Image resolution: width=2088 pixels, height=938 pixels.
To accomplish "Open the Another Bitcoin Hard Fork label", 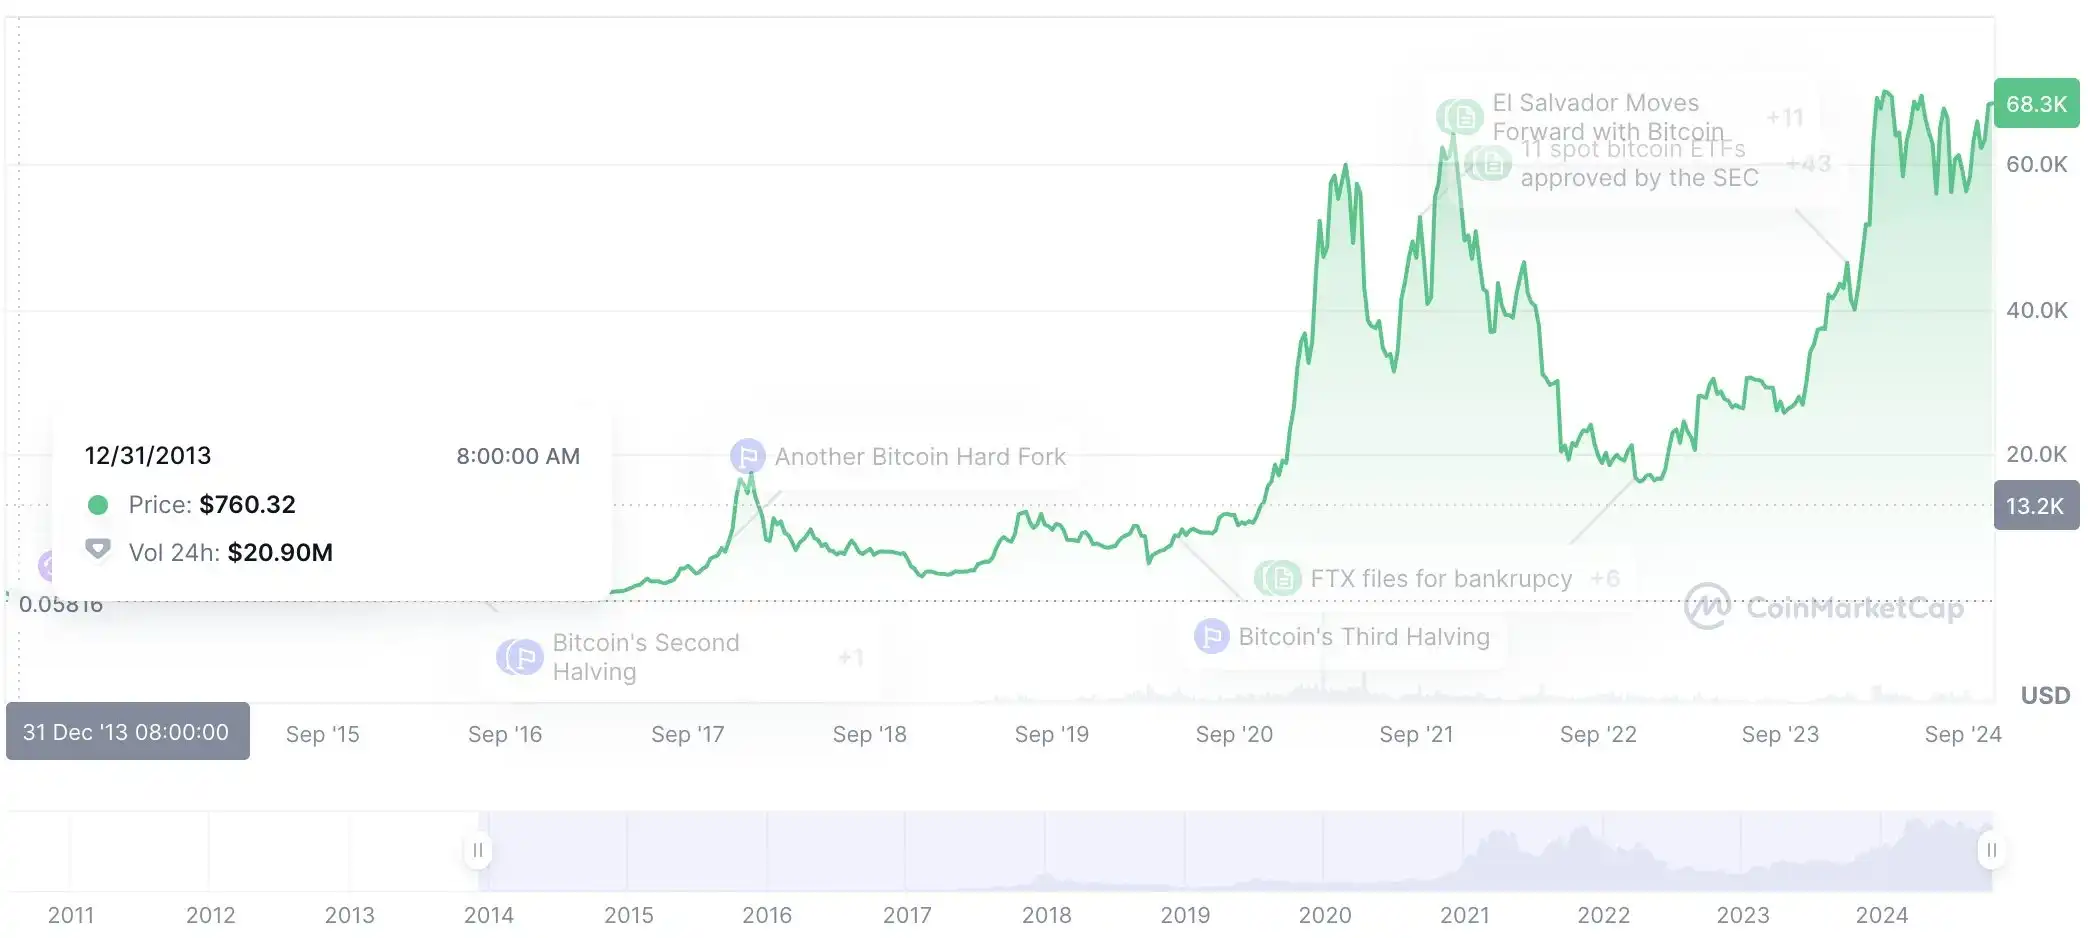I will (920, 456).
